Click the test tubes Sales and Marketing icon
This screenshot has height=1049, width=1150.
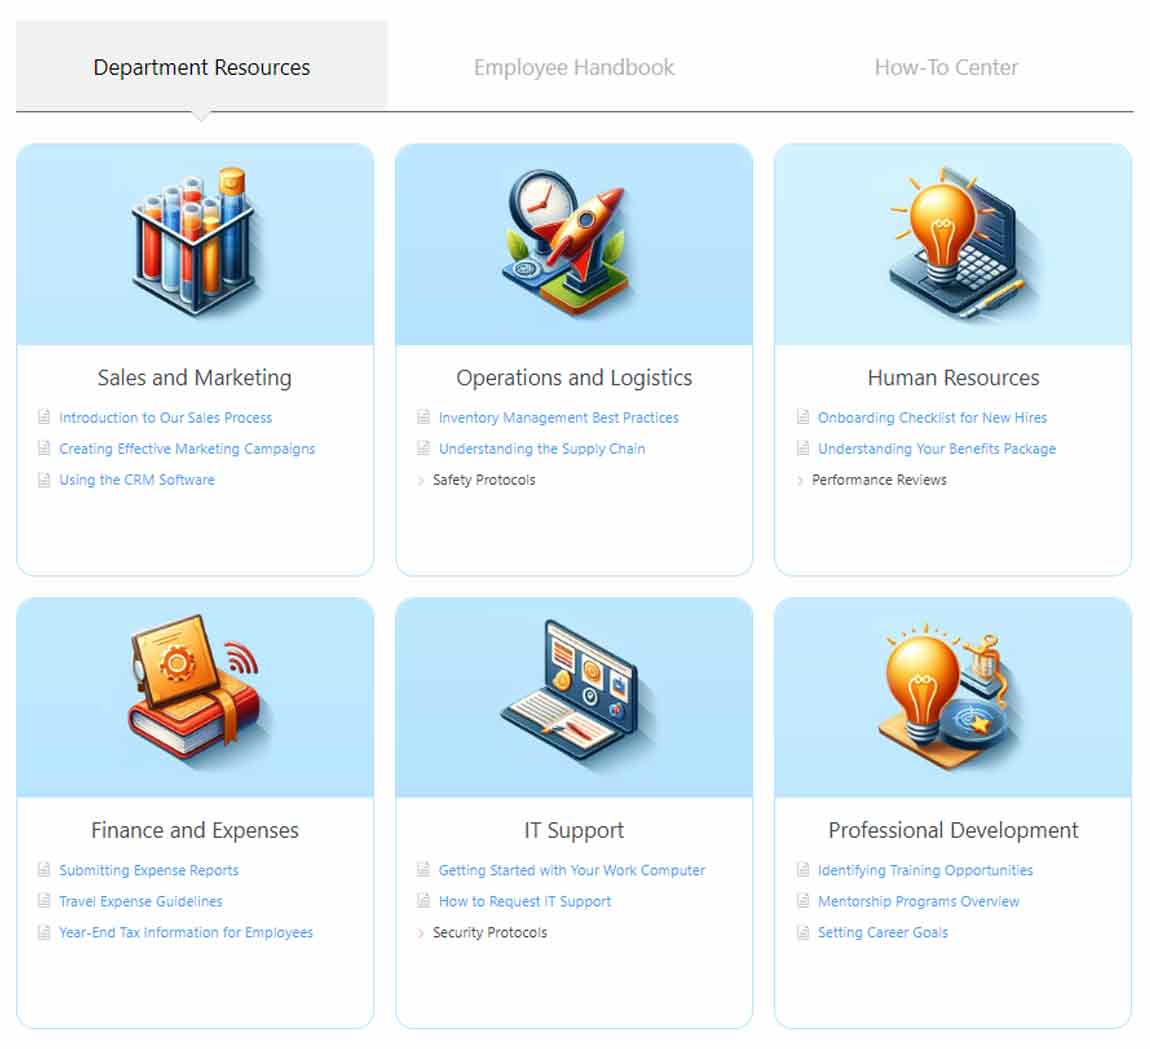195,241
